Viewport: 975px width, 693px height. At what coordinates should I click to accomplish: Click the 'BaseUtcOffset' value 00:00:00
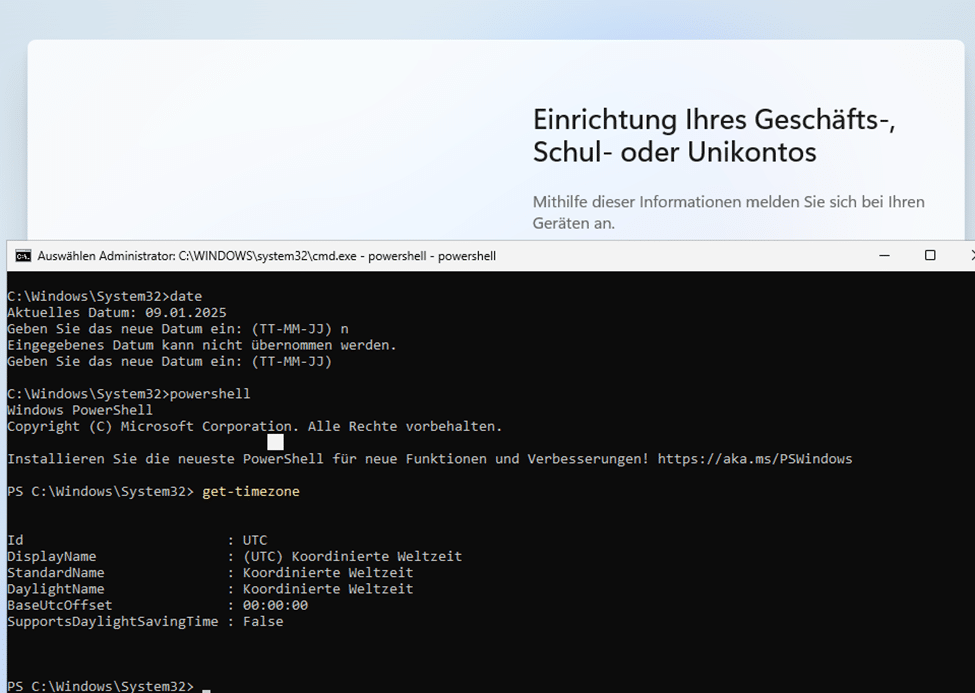(275, 605)
